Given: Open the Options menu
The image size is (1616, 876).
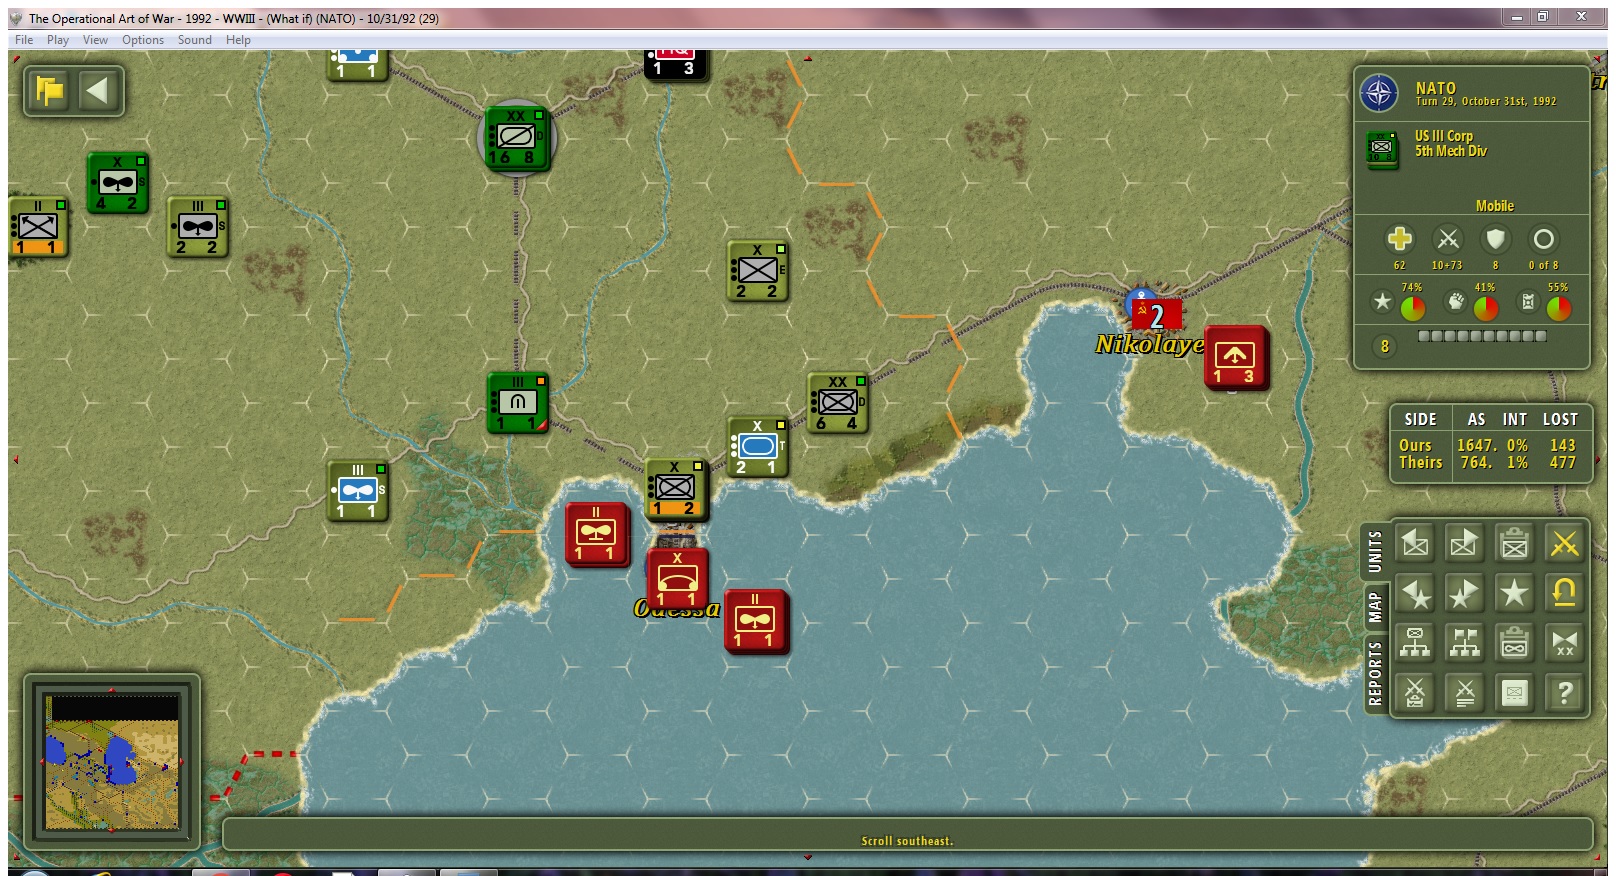Looking at the screenshot, I should tap(143, 40).
